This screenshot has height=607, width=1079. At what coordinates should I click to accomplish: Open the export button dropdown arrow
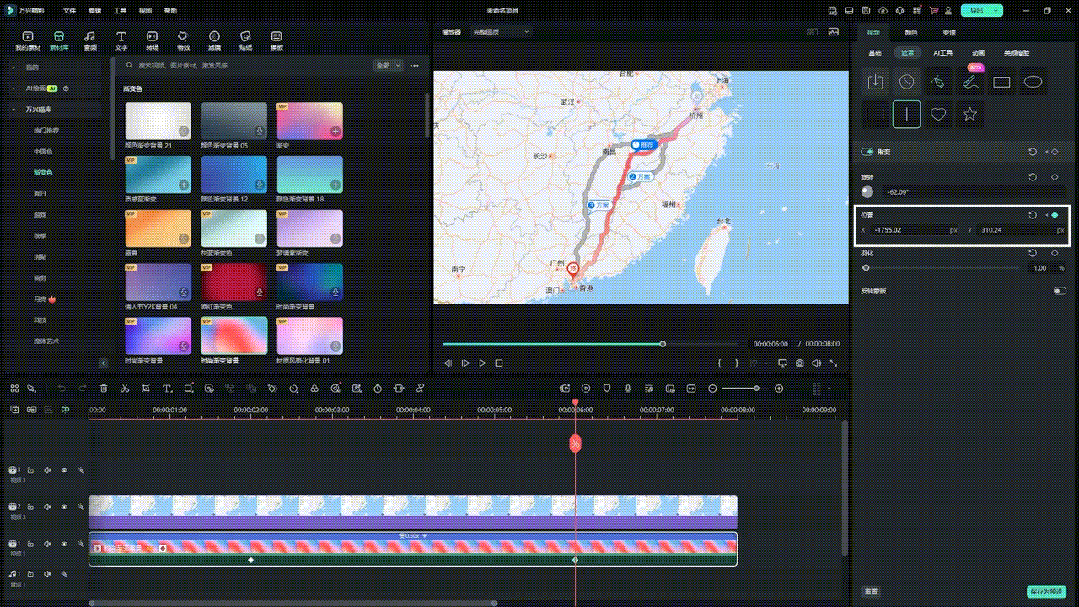[x=995, y=10]
